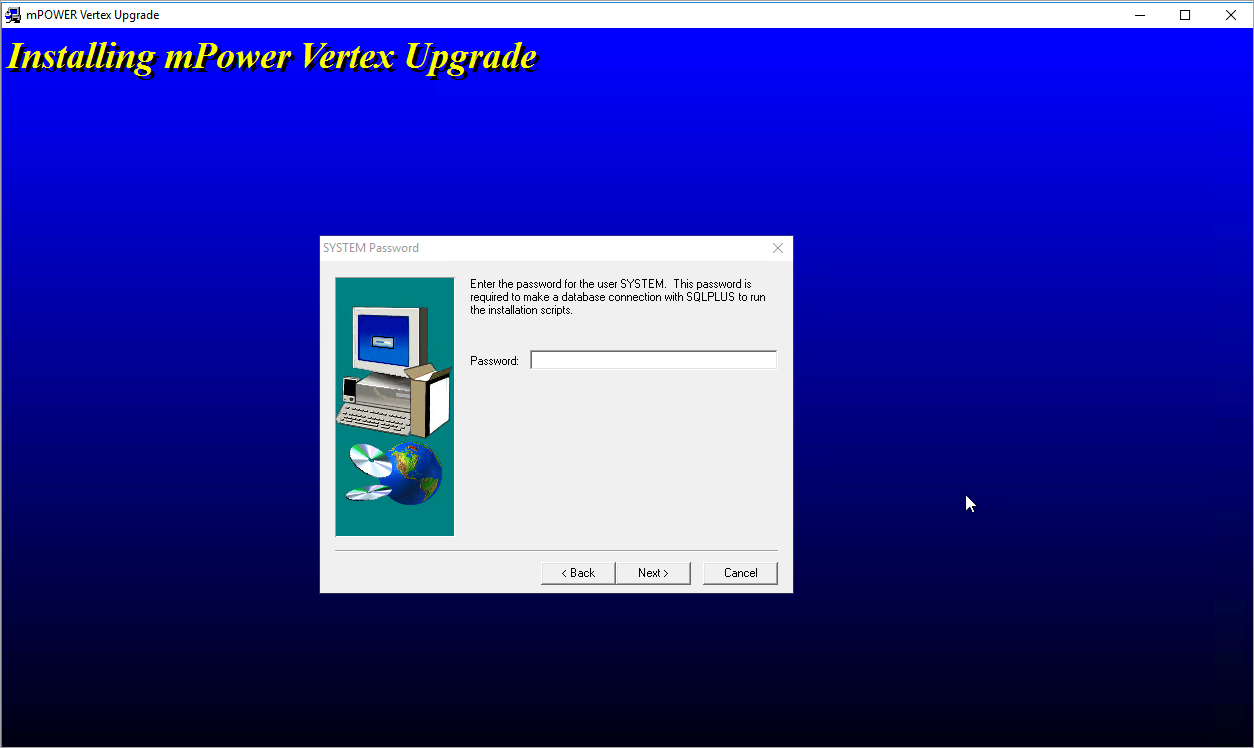Click the computer and globe installer image

395,407
